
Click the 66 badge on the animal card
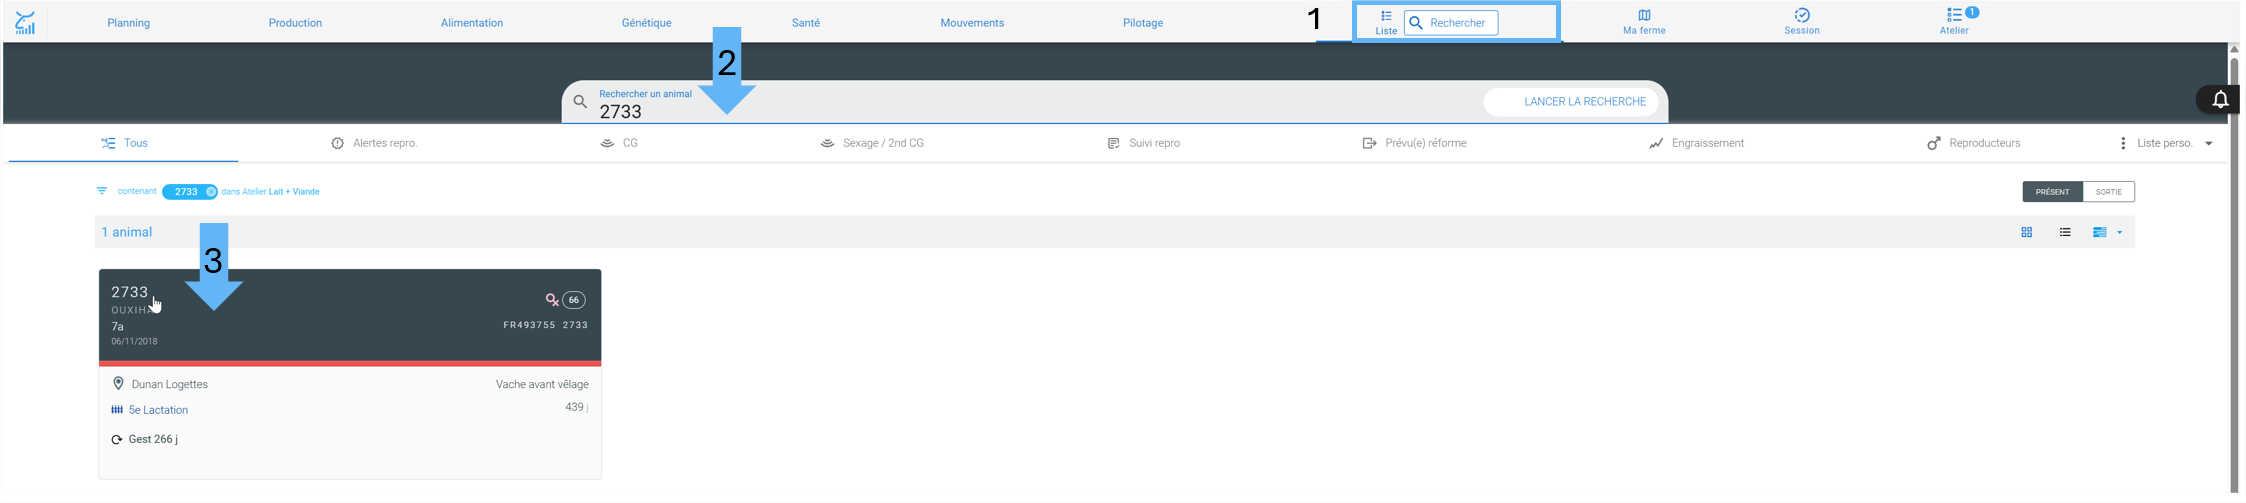click(x=574, y=300)
